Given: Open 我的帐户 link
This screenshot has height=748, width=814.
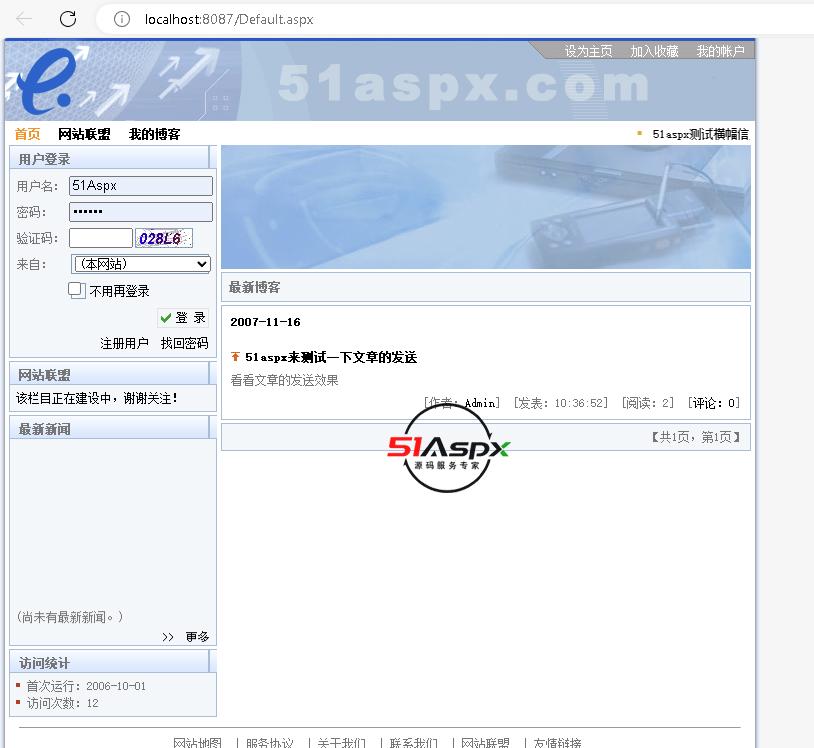Looking at the screenshot, I should (x=720, y=51).
